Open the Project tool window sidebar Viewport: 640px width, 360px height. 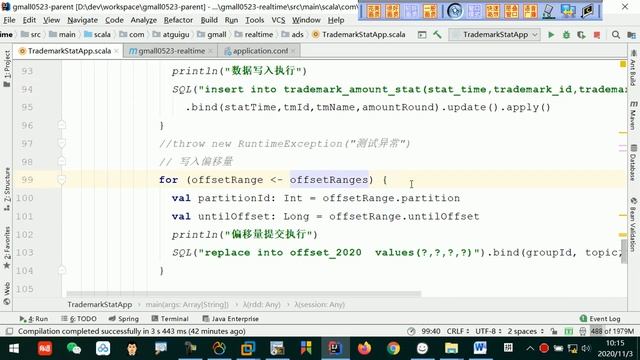point(7,69)
